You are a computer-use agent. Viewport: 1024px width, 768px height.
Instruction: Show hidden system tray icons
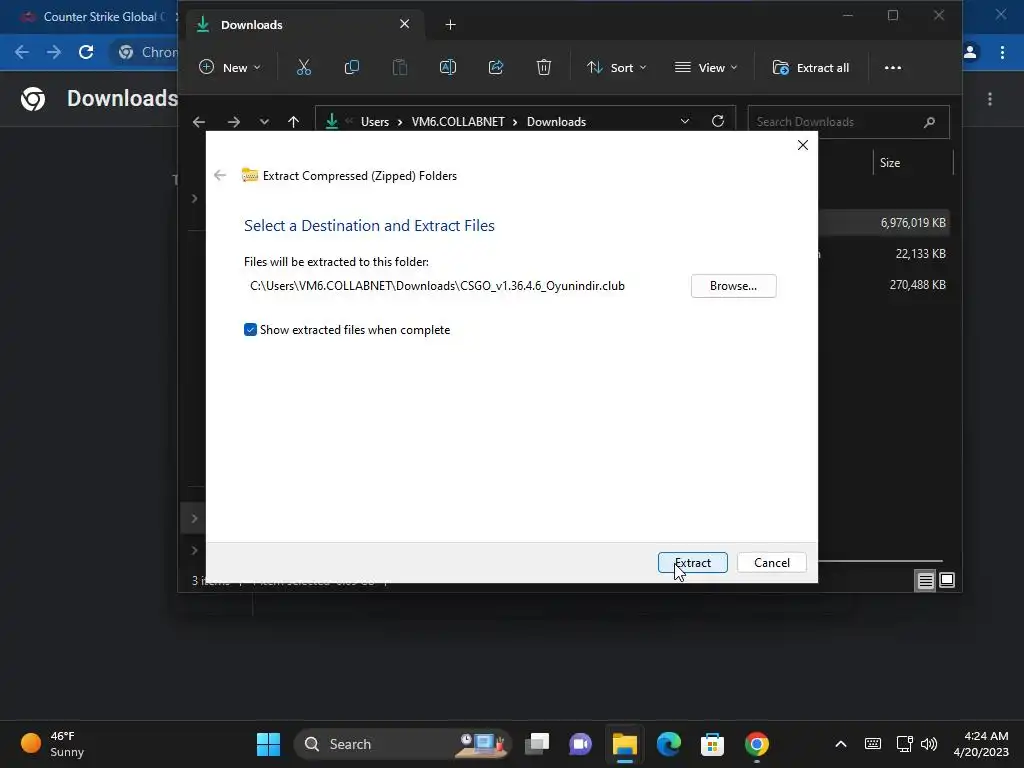point(840,744)
